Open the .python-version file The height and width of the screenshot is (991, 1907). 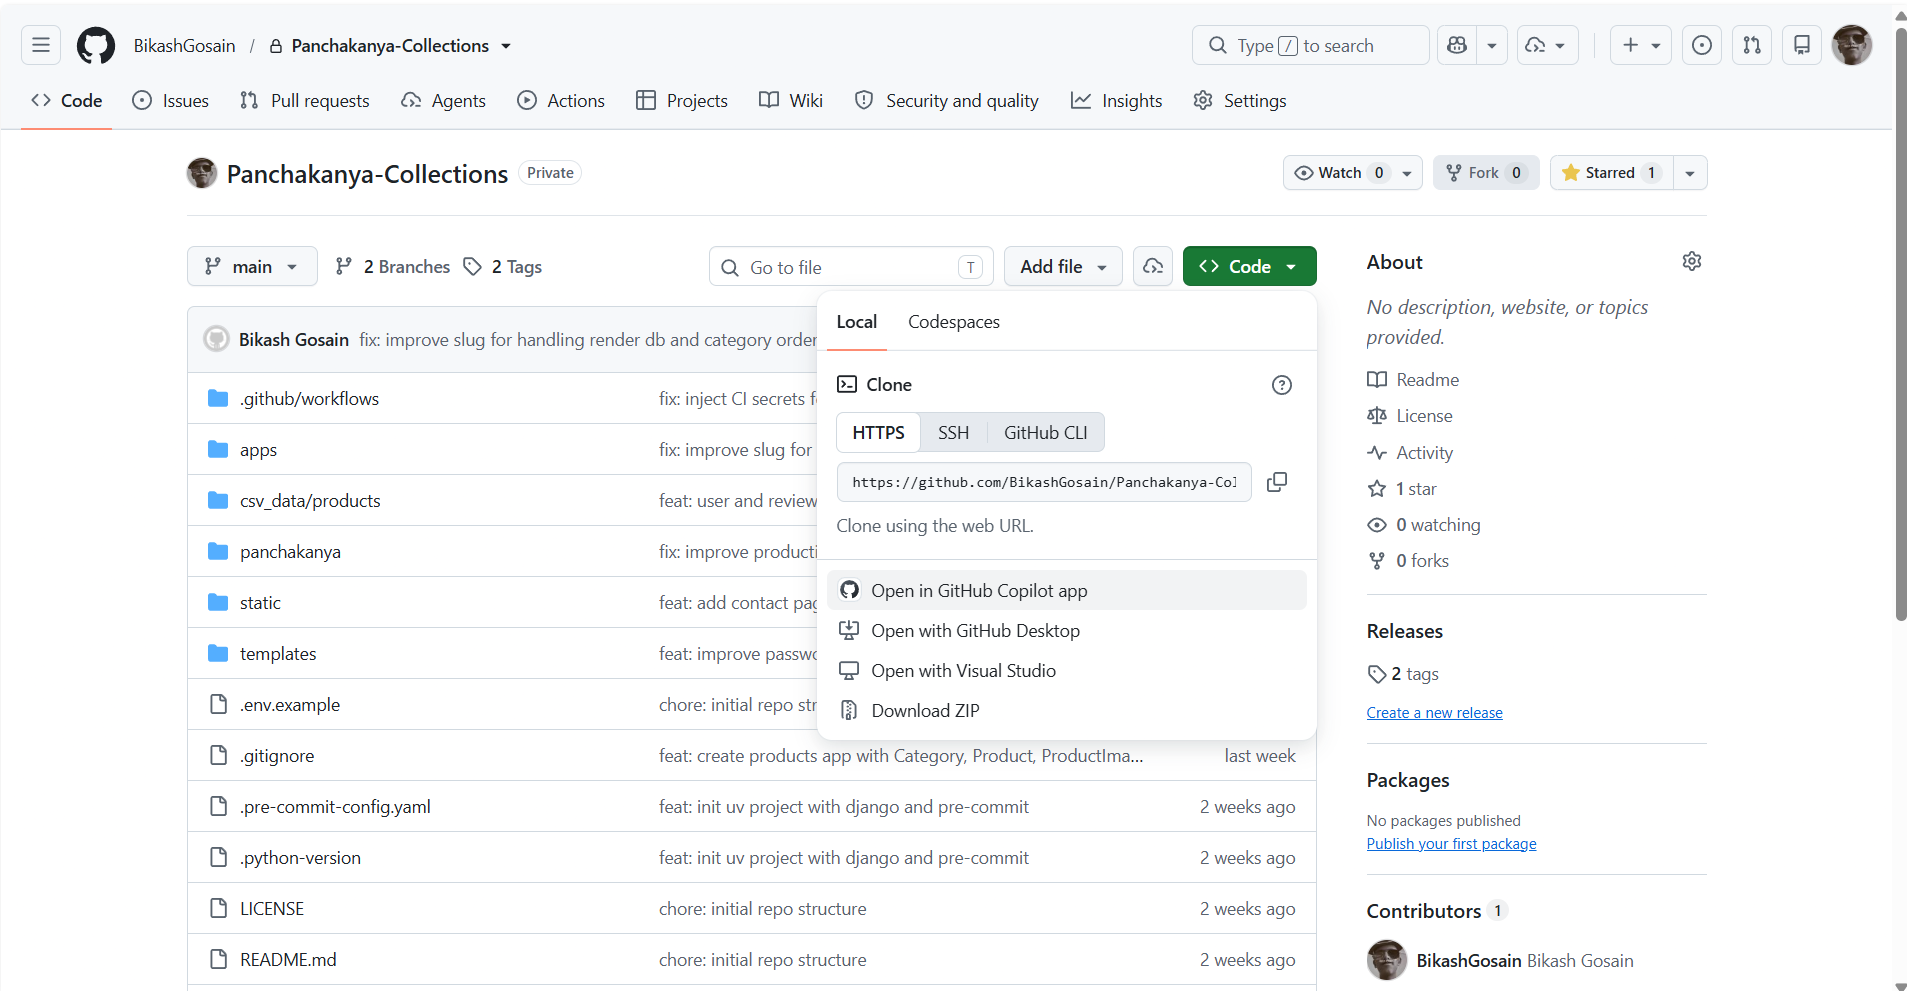point(300,857)
